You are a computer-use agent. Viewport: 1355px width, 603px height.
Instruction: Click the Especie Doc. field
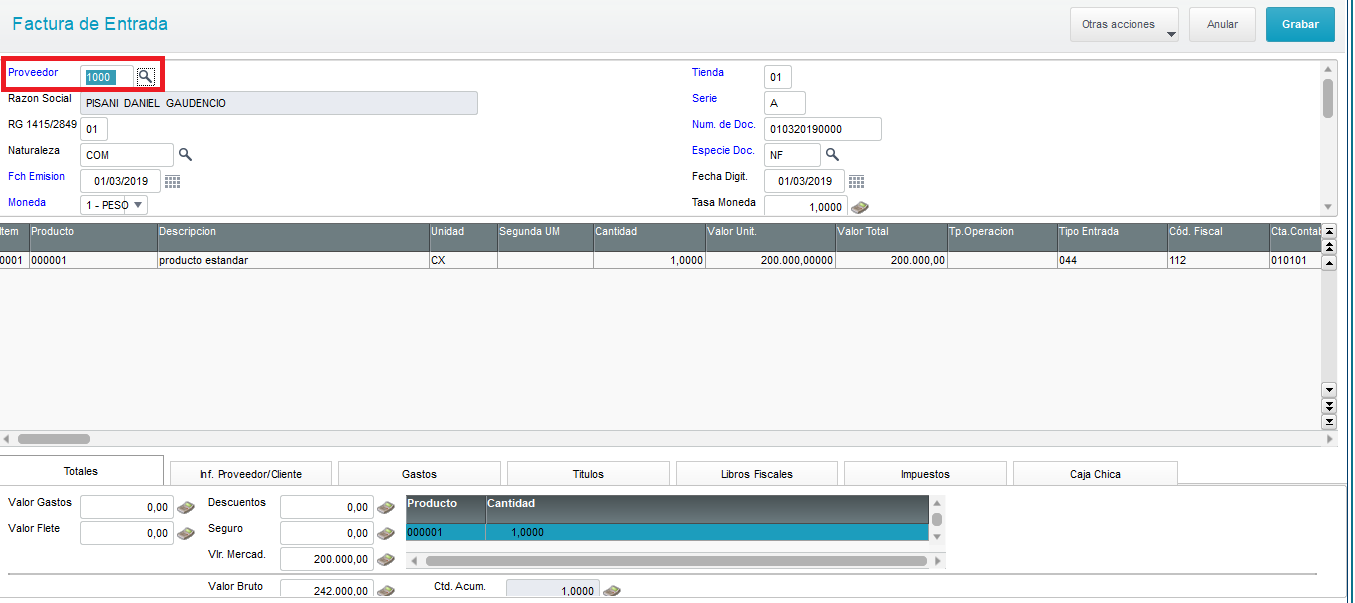coord(792,155)
